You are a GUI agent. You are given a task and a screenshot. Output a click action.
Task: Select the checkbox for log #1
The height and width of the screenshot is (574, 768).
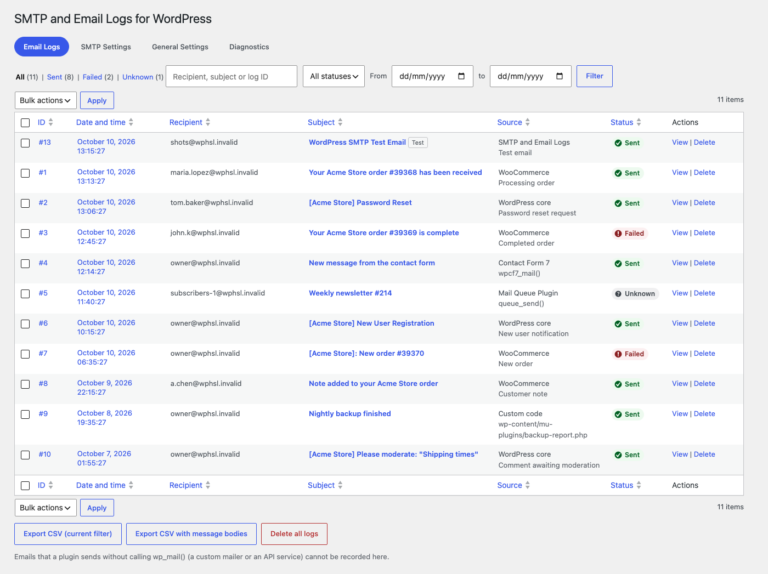click(x=25, y=173)
